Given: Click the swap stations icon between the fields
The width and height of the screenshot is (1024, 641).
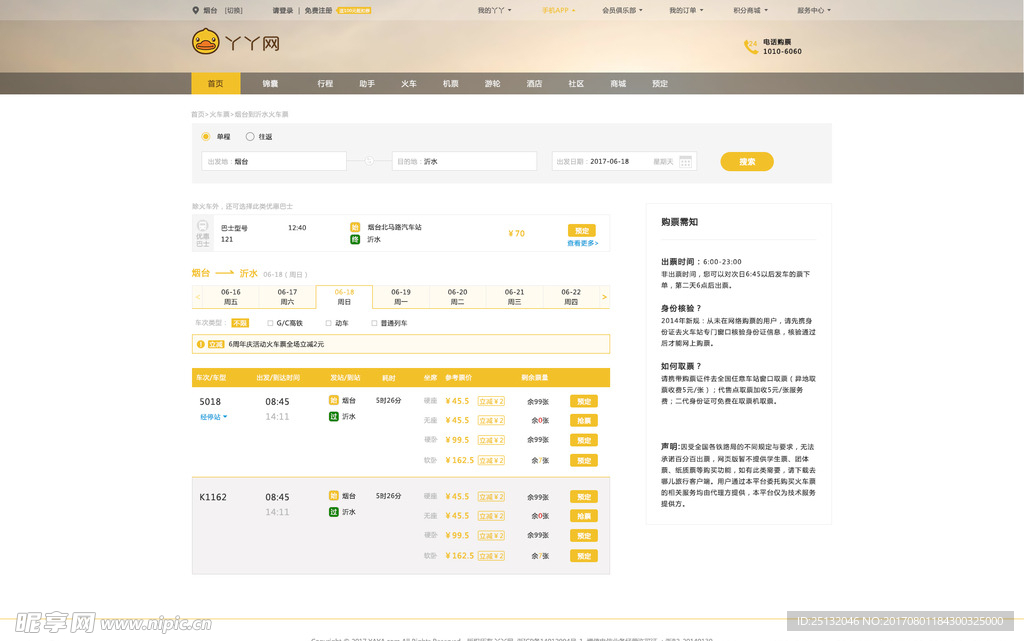Looking at the screenshot, I should coord(369,161).
